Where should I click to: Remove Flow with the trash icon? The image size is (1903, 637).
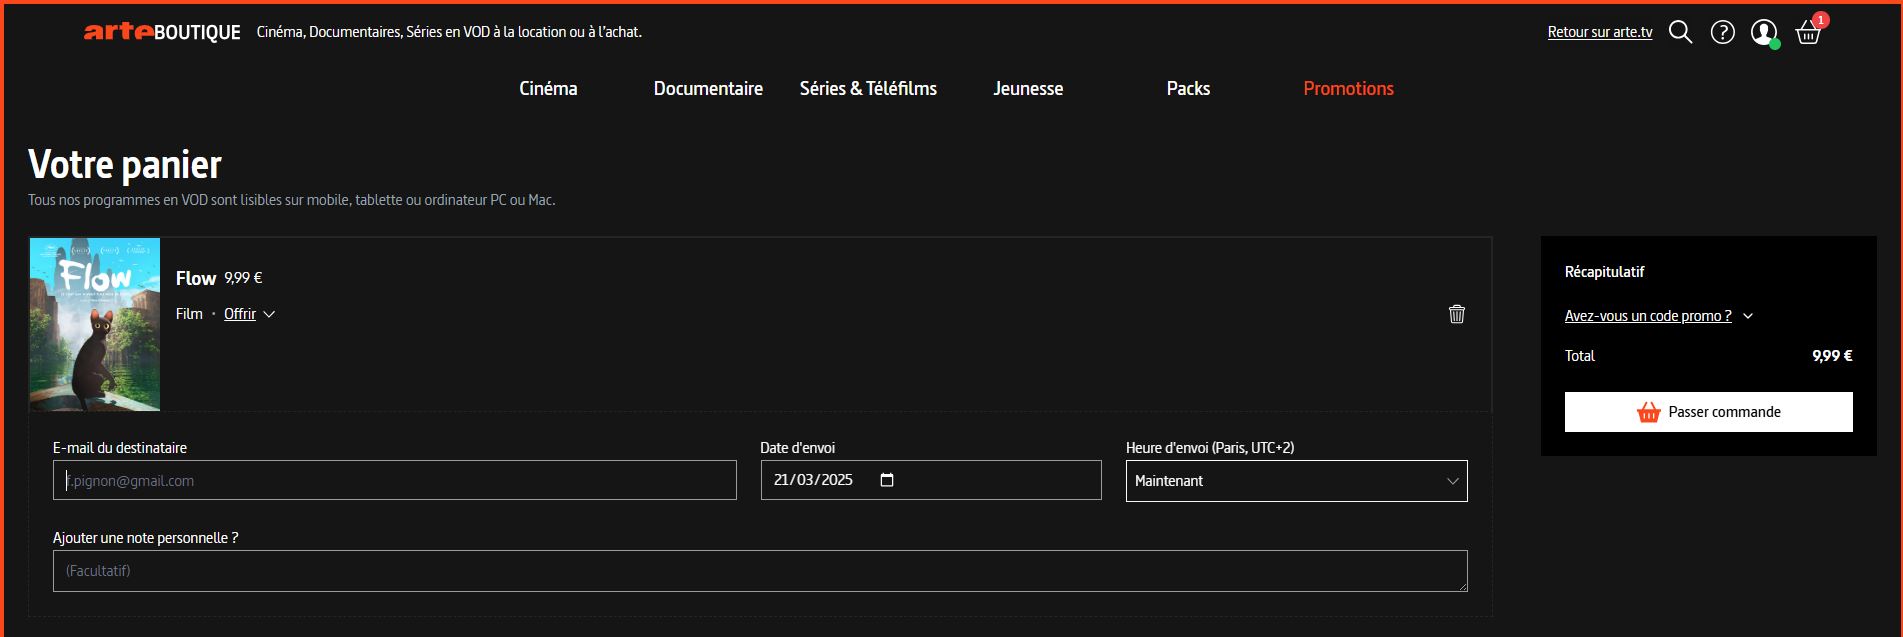1457,314
